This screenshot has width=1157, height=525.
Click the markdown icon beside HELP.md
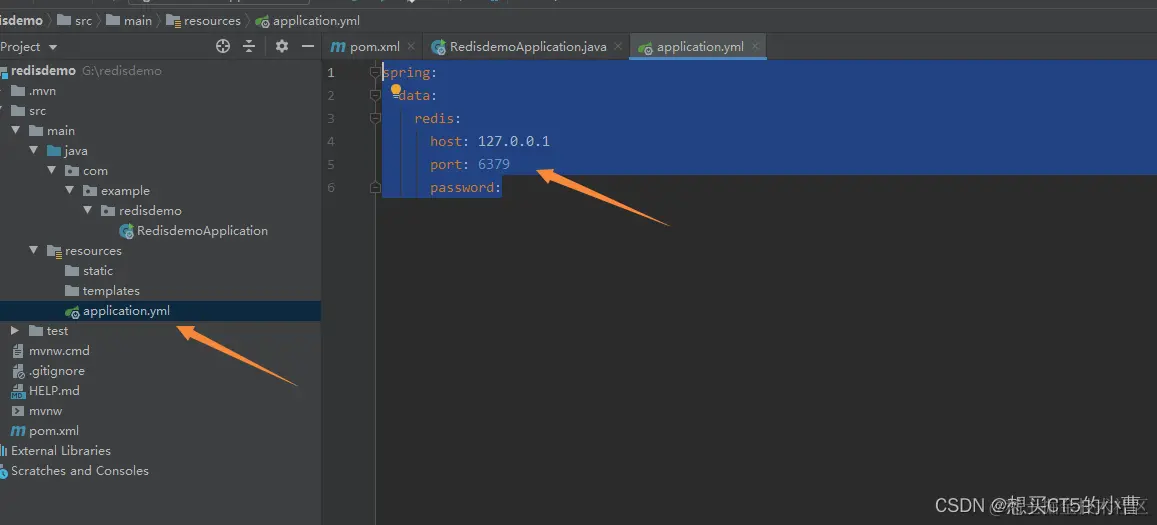pos(18,391)
